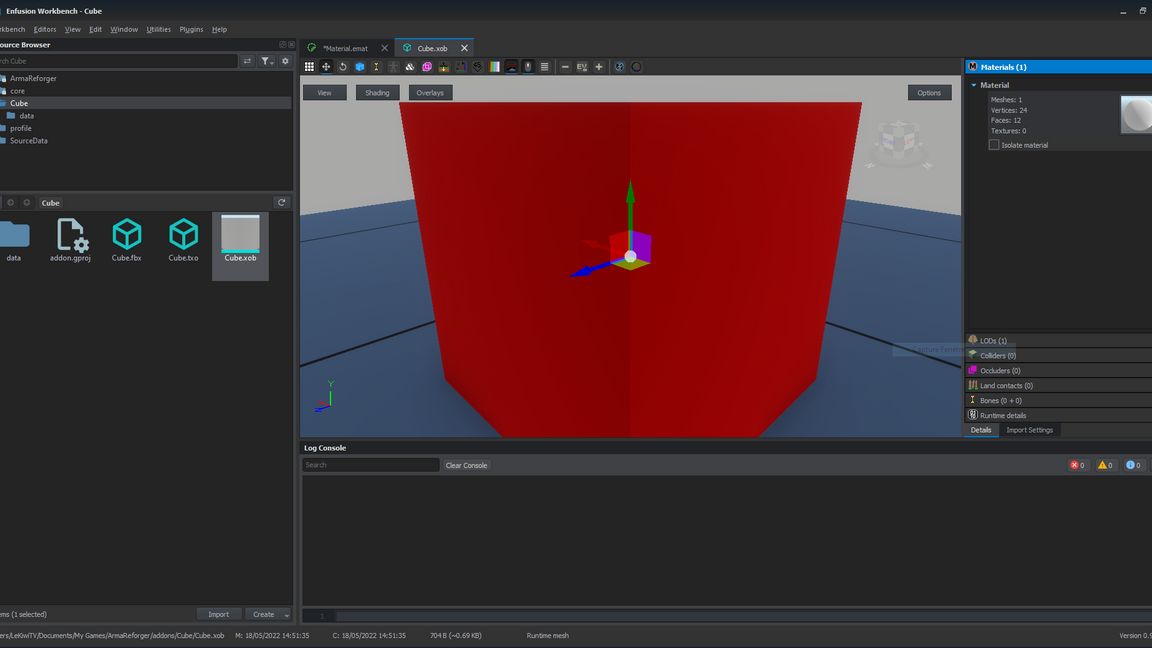
Task: Click the magenta occluder icon in toolbar
Action: [427, 67]
